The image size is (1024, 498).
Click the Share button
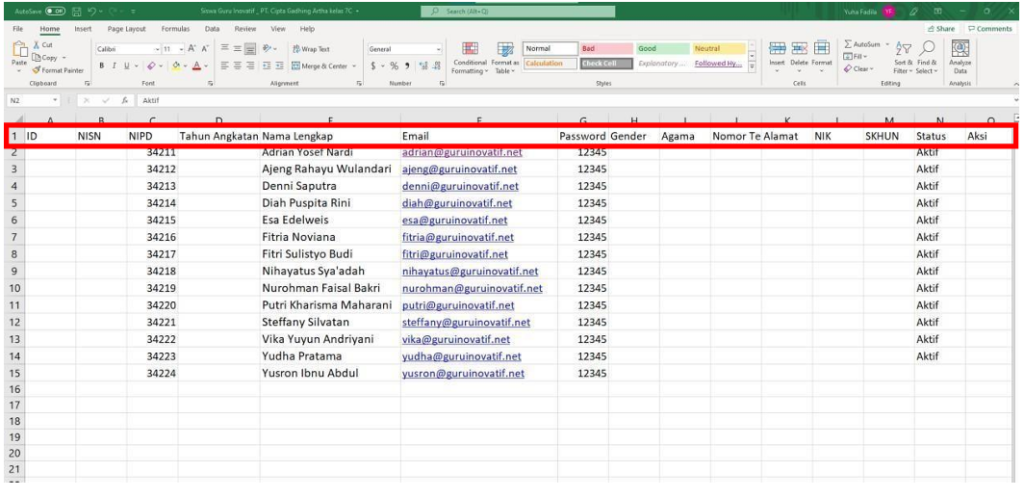[x=941, y=29]
